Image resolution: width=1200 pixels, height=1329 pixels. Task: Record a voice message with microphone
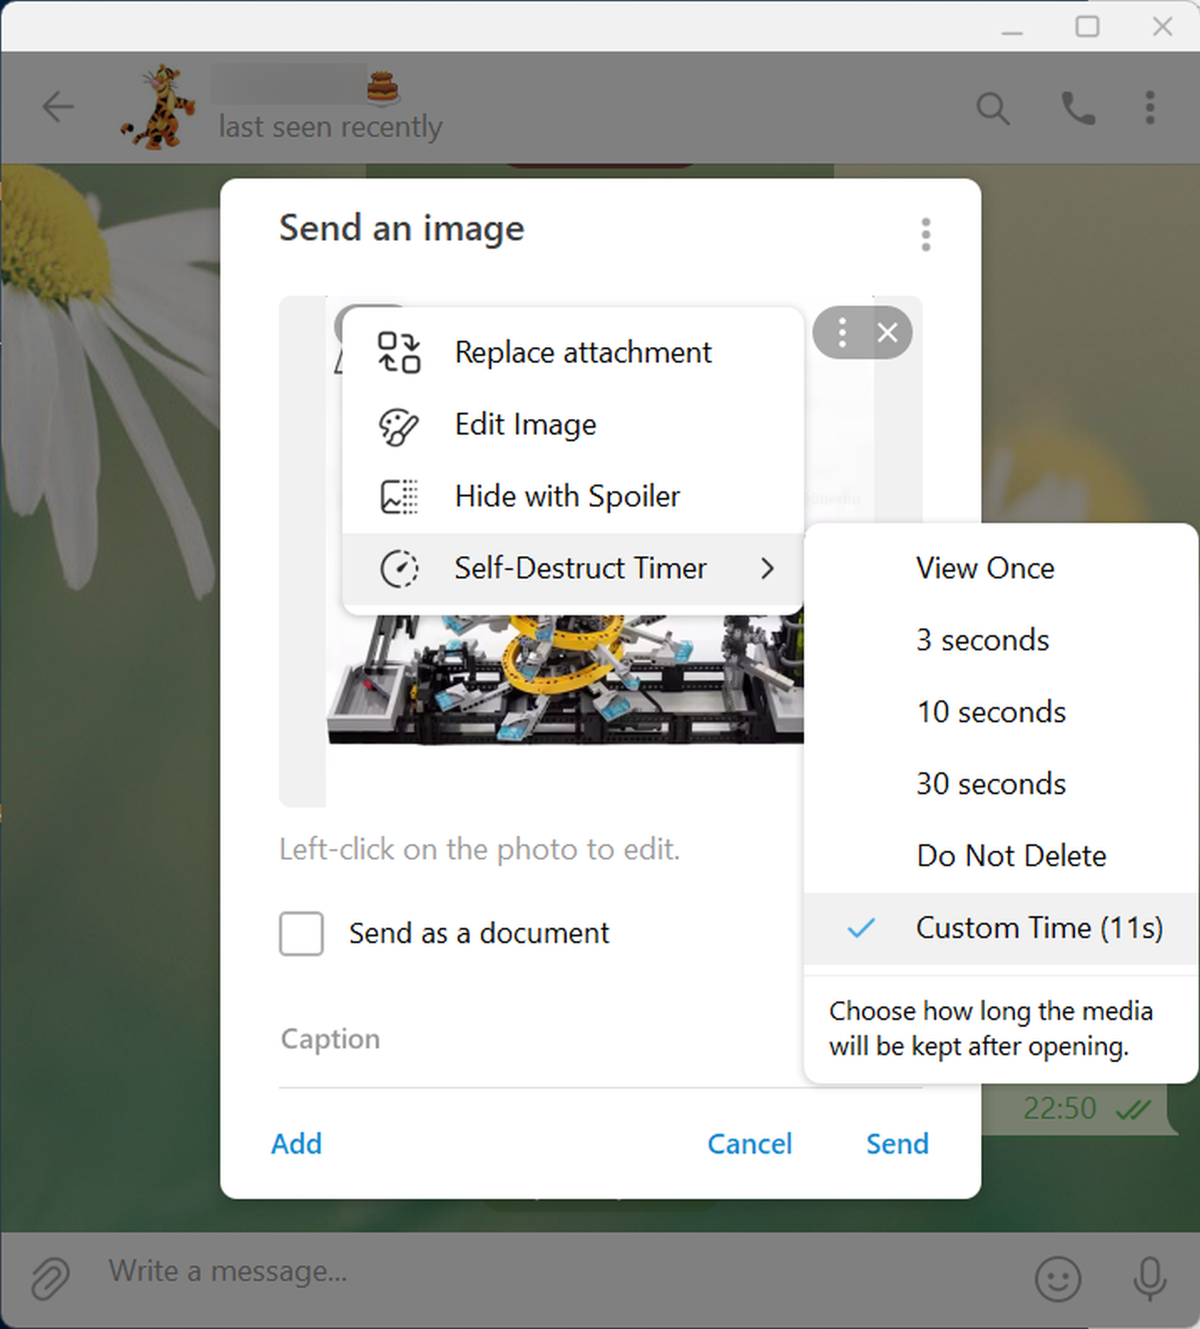tap(1150, 1278)
